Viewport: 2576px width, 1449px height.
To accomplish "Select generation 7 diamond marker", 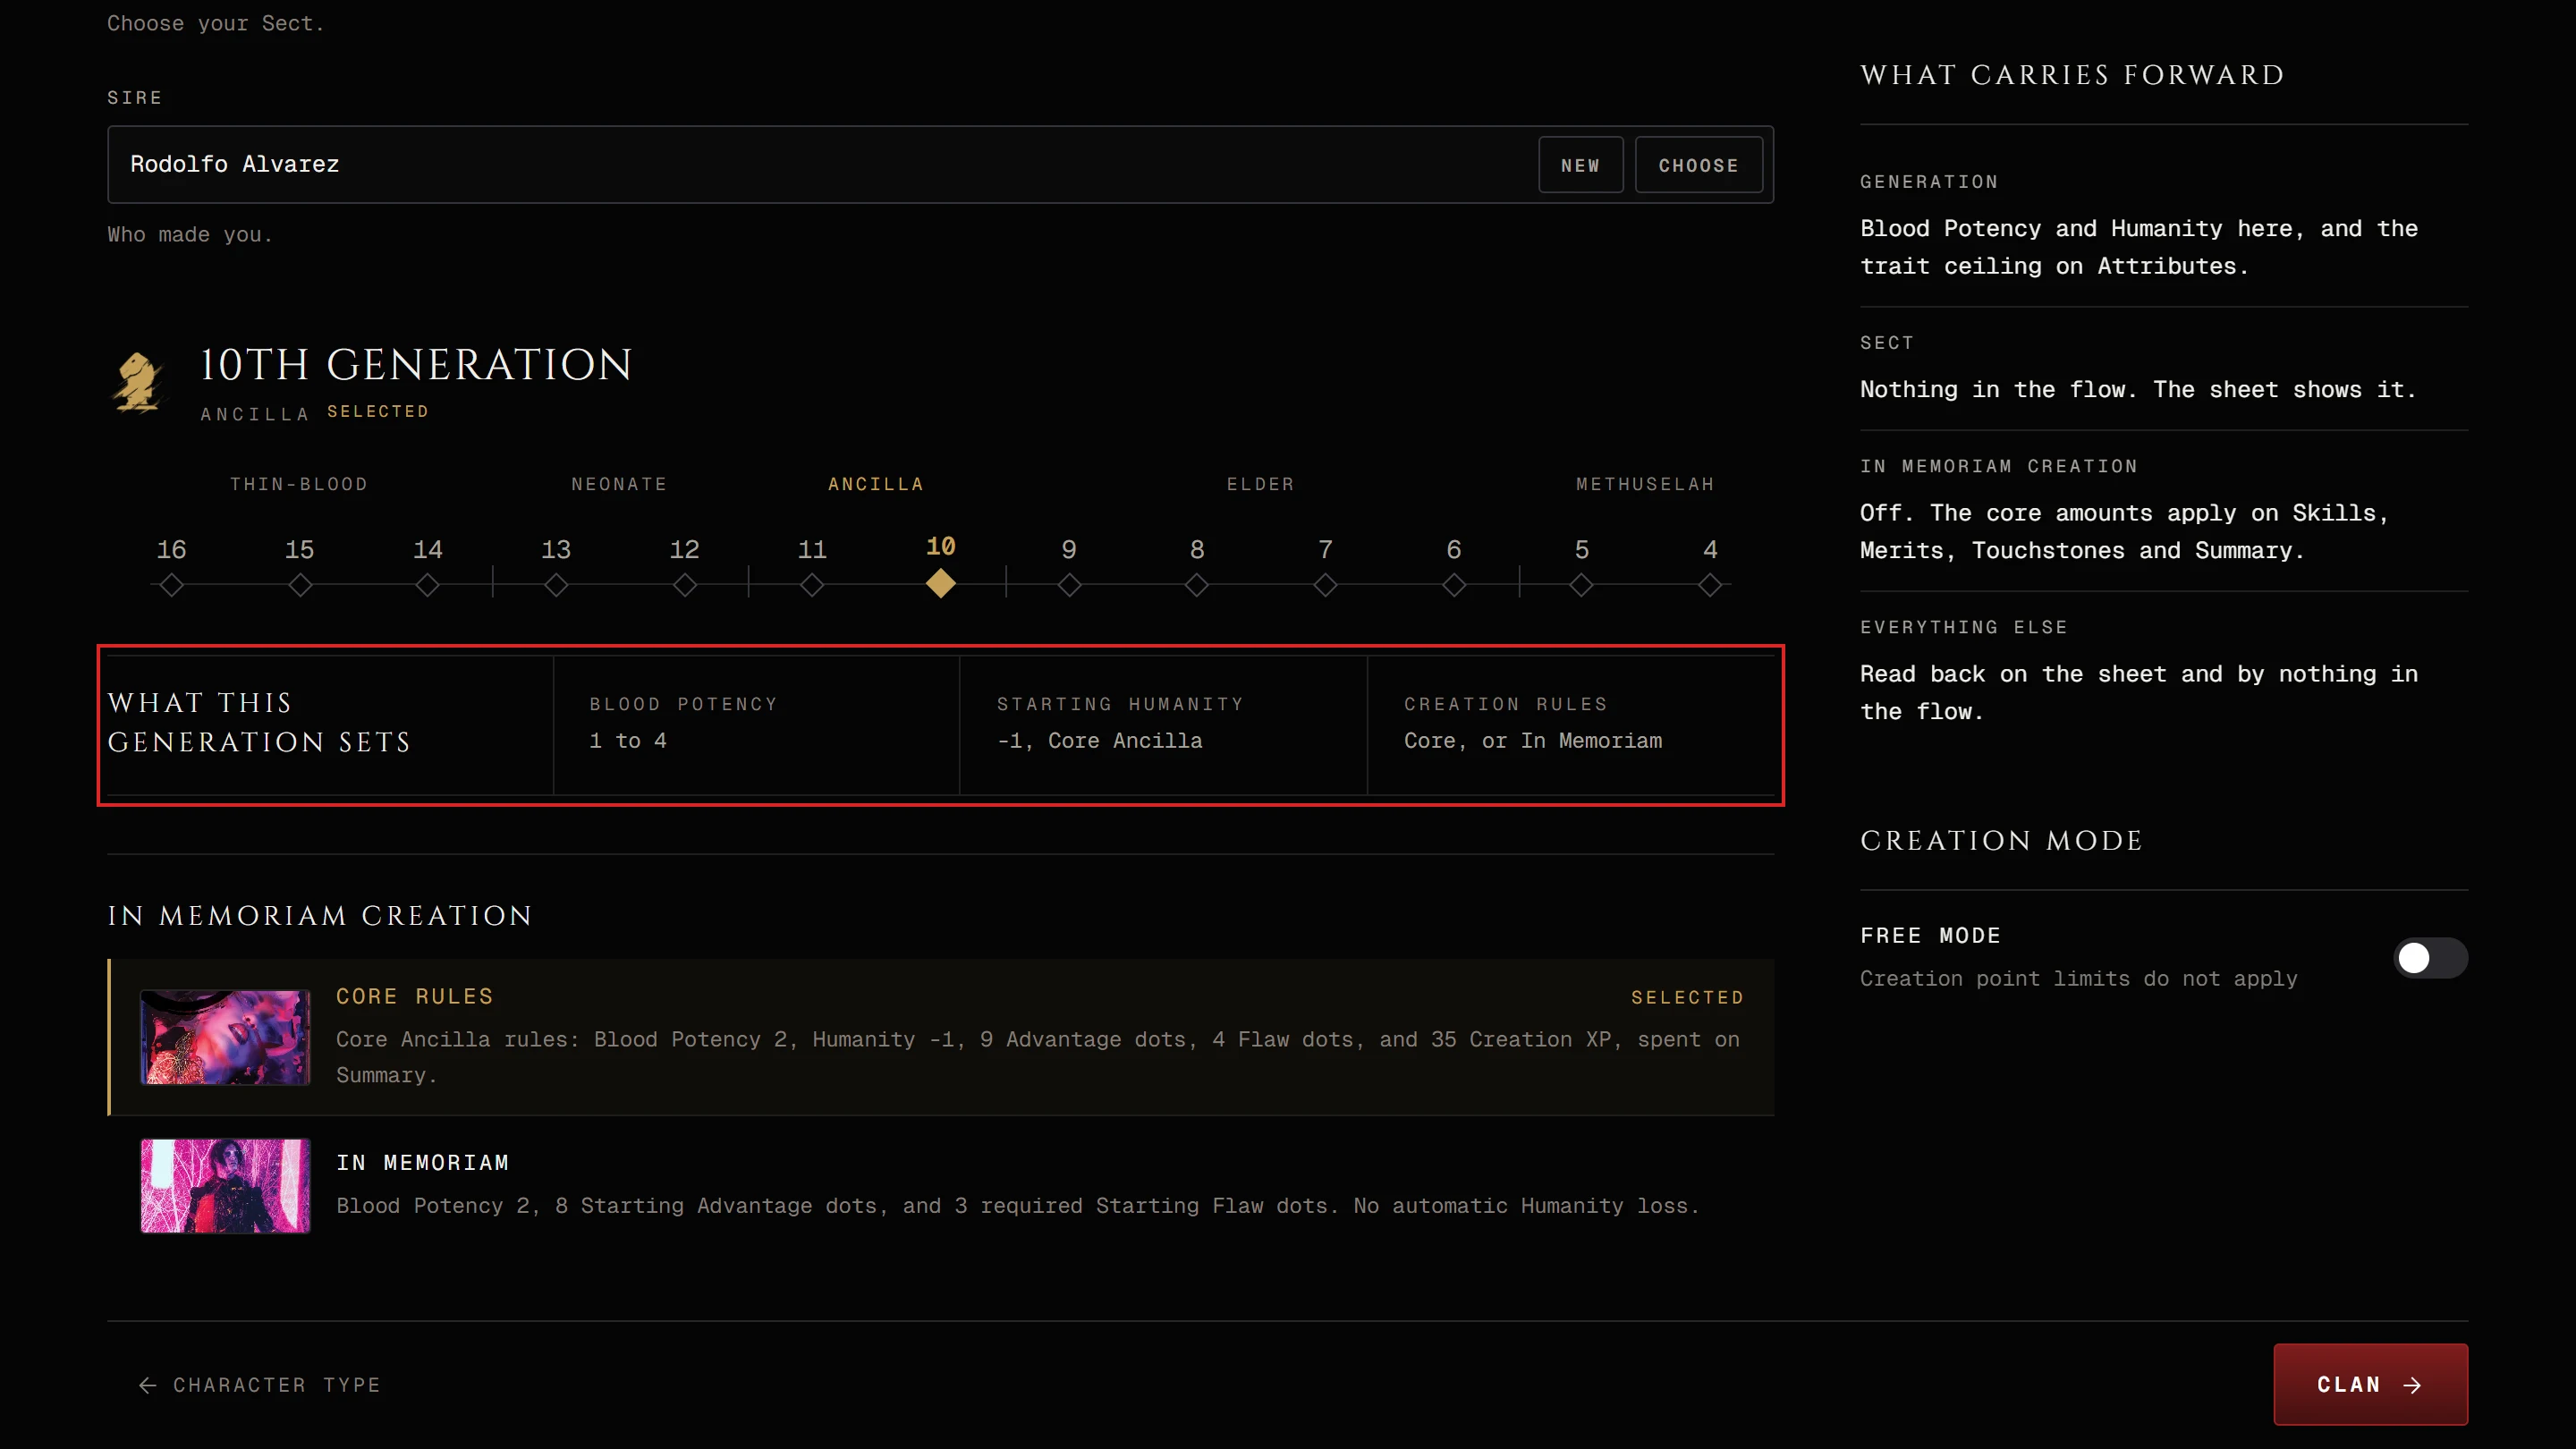I will (1325, 585).
